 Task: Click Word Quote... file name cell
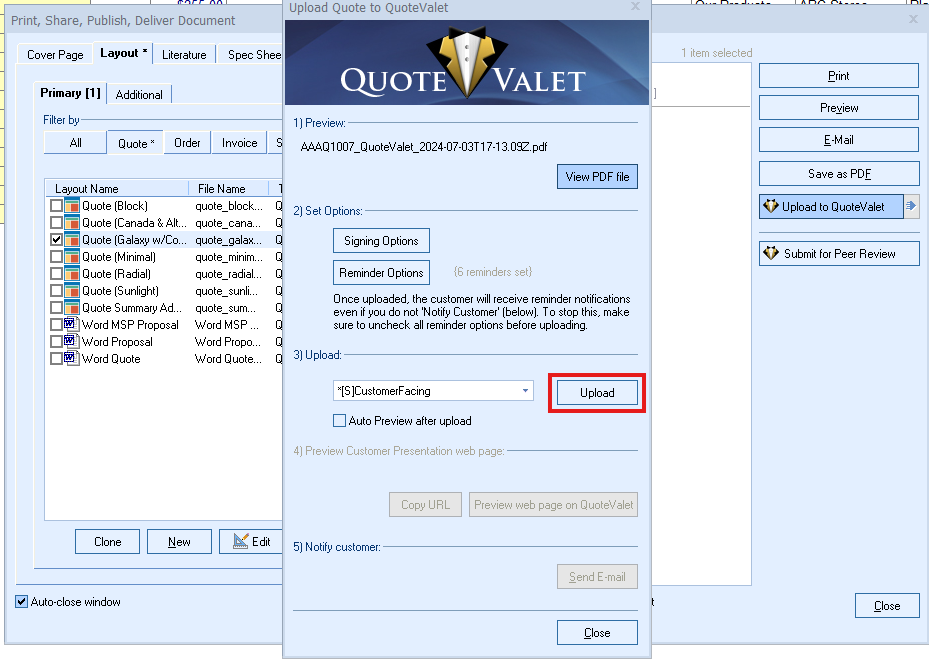pos(229,359)
